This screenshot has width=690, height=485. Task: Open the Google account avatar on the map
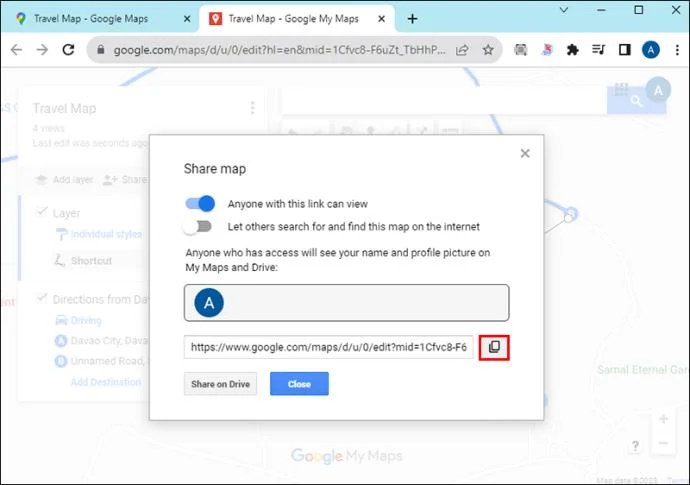658,90
